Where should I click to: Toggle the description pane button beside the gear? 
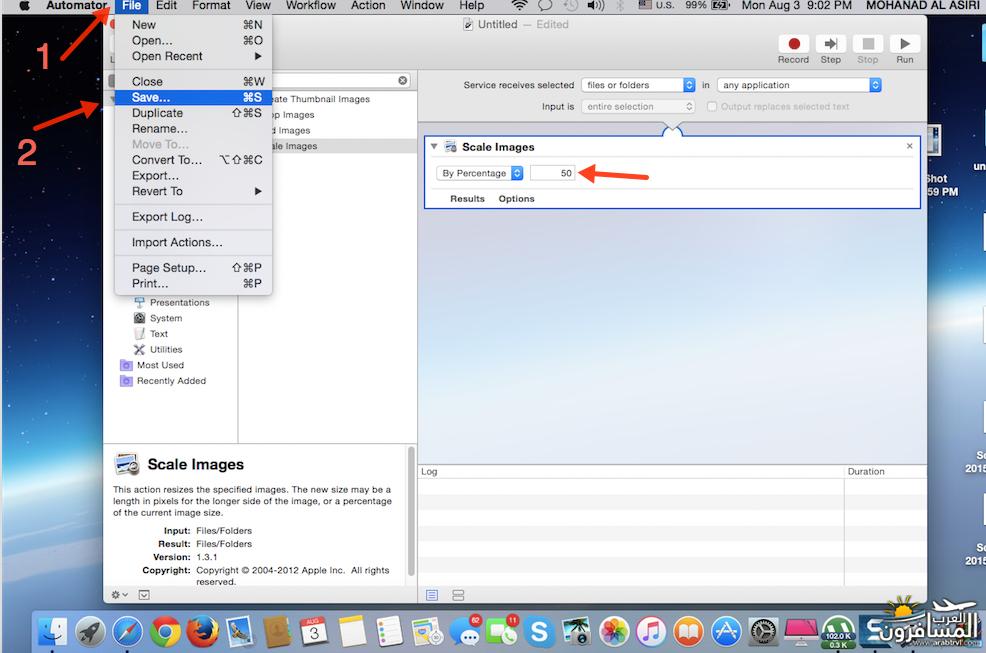(144, 594)
